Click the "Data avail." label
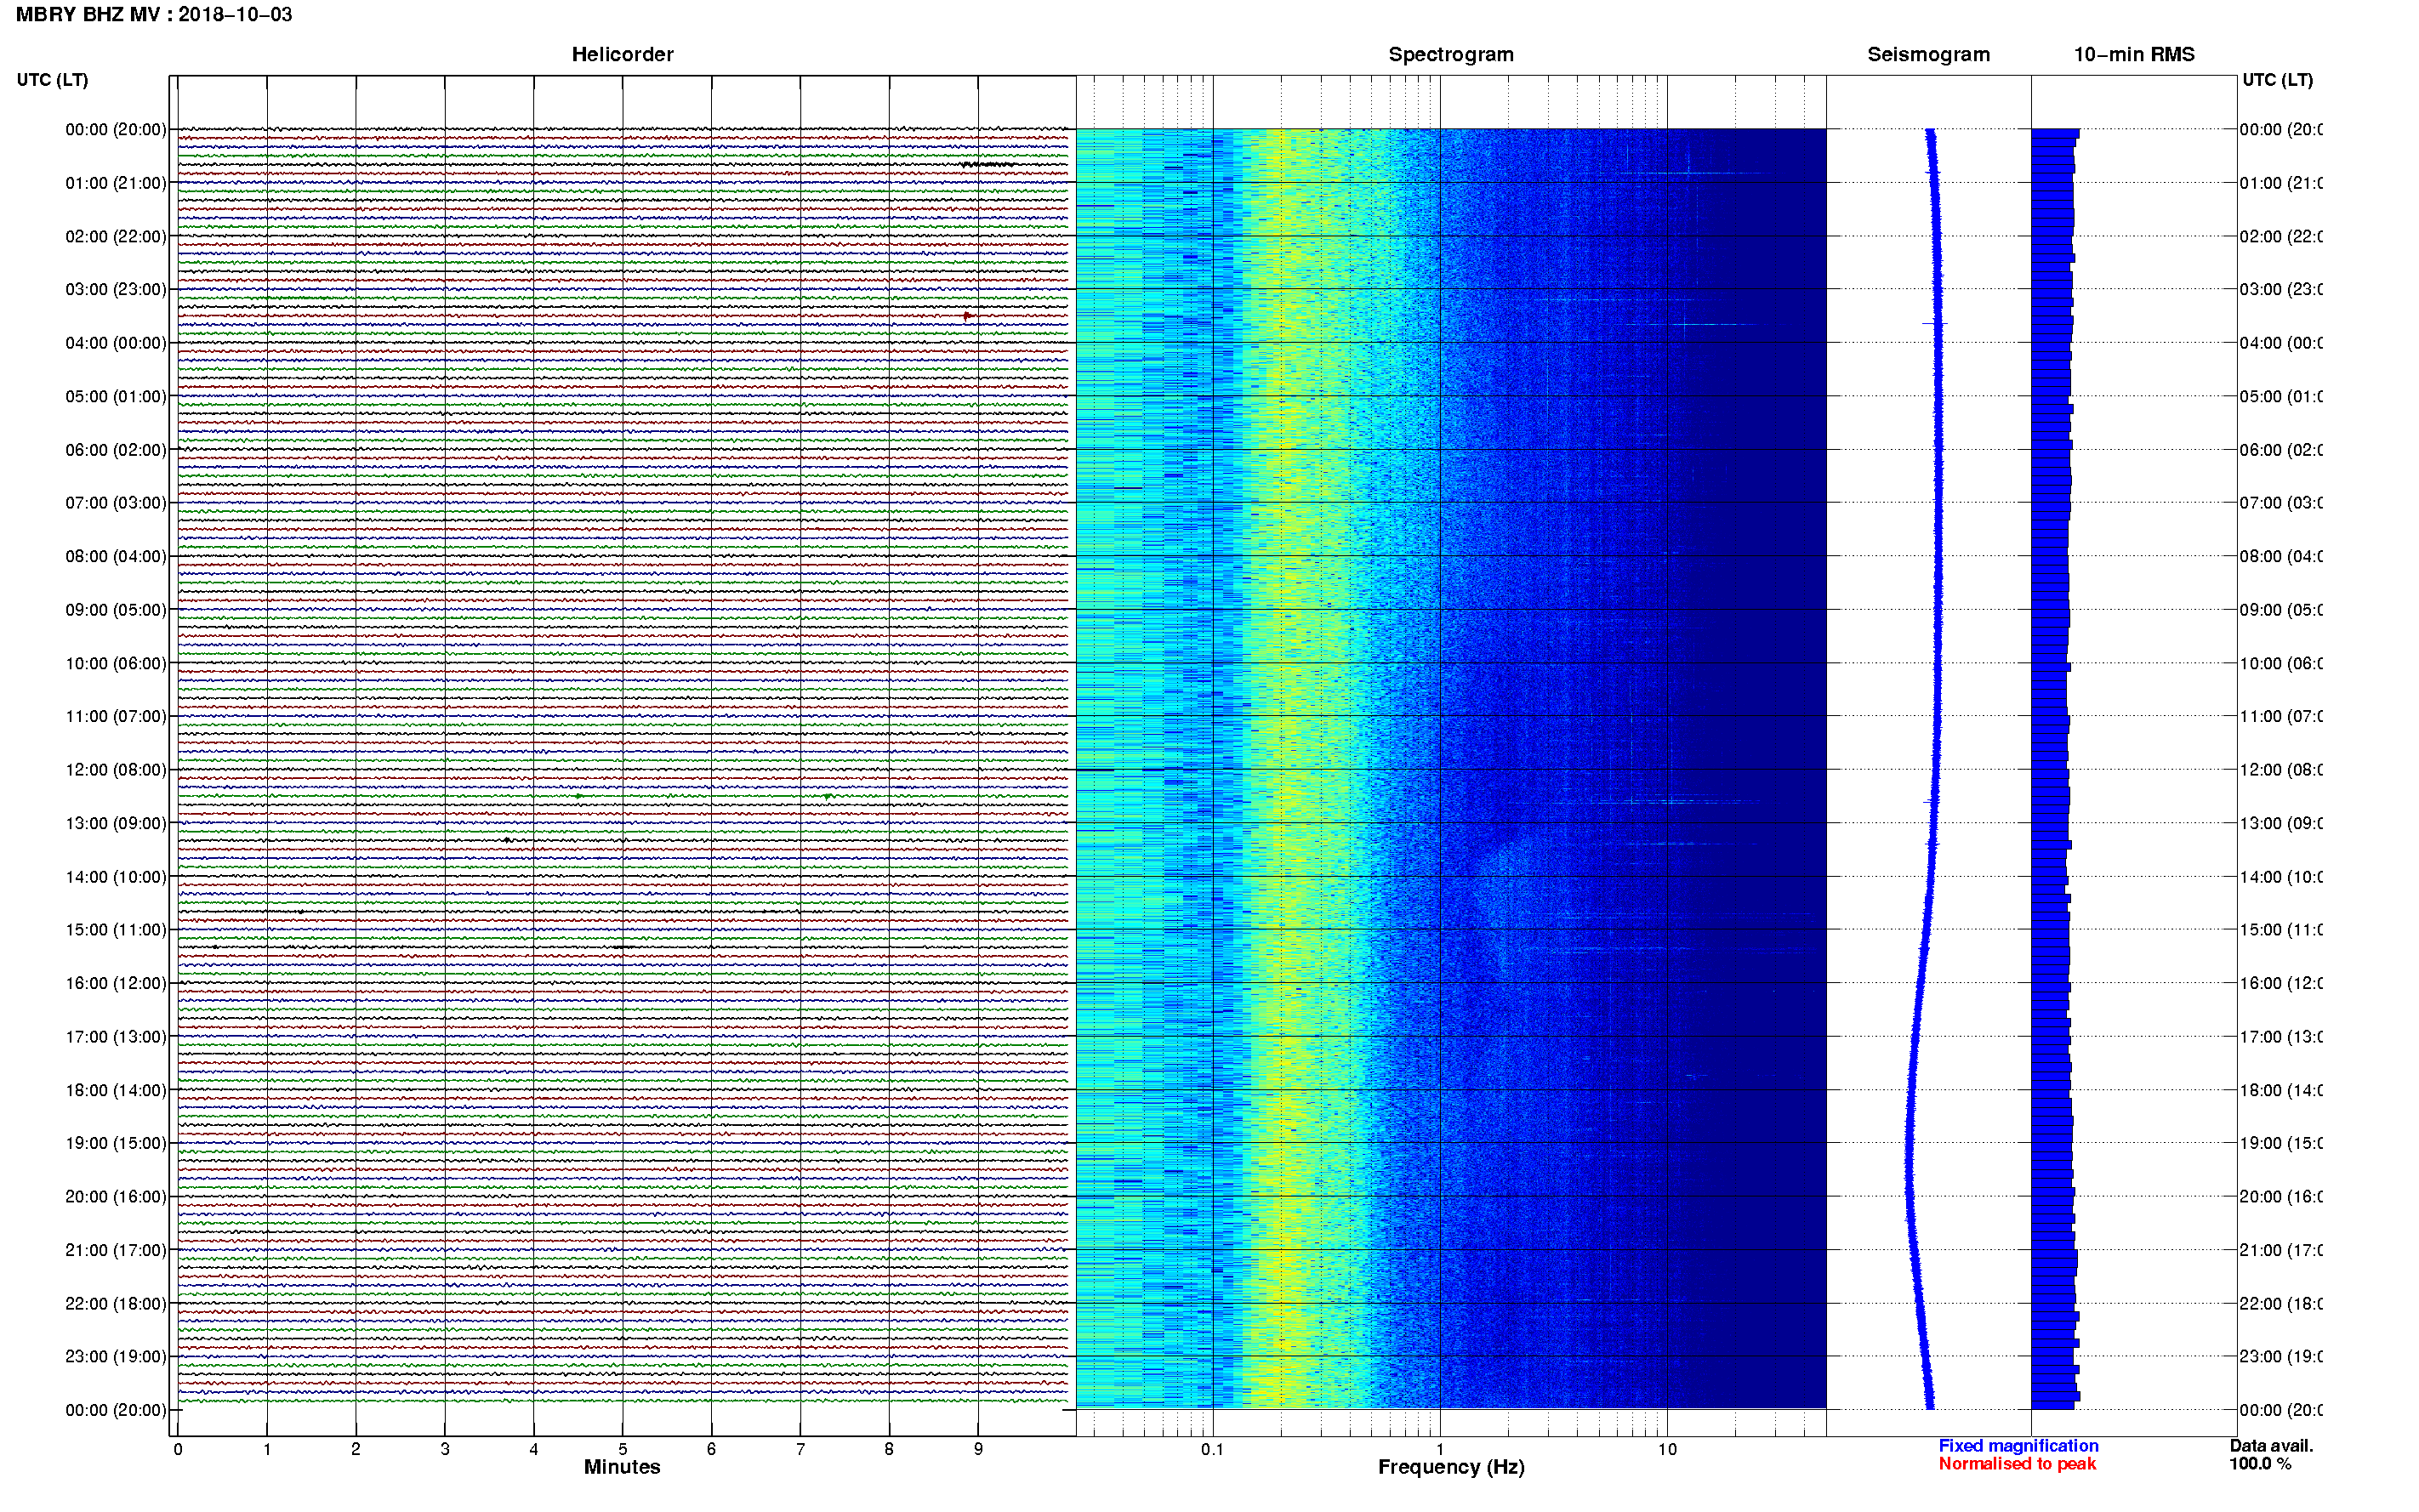 point(2271,1446)
